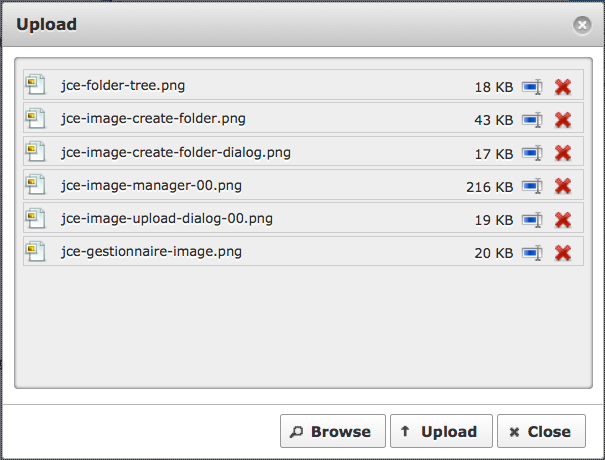The image size is (605, 460).
Task: Click rename icon for jce-gestionnaire-image.png
Action: (x=532, y=253)
